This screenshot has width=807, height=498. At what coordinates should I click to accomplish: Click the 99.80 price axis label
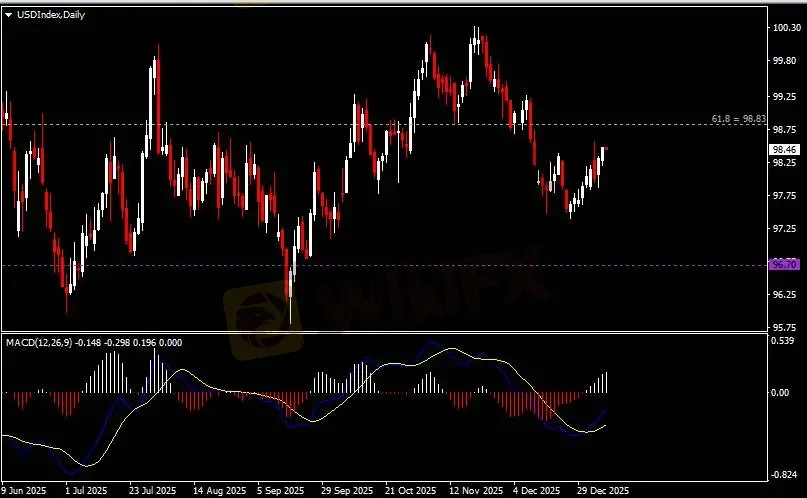(x=783, y=61)
